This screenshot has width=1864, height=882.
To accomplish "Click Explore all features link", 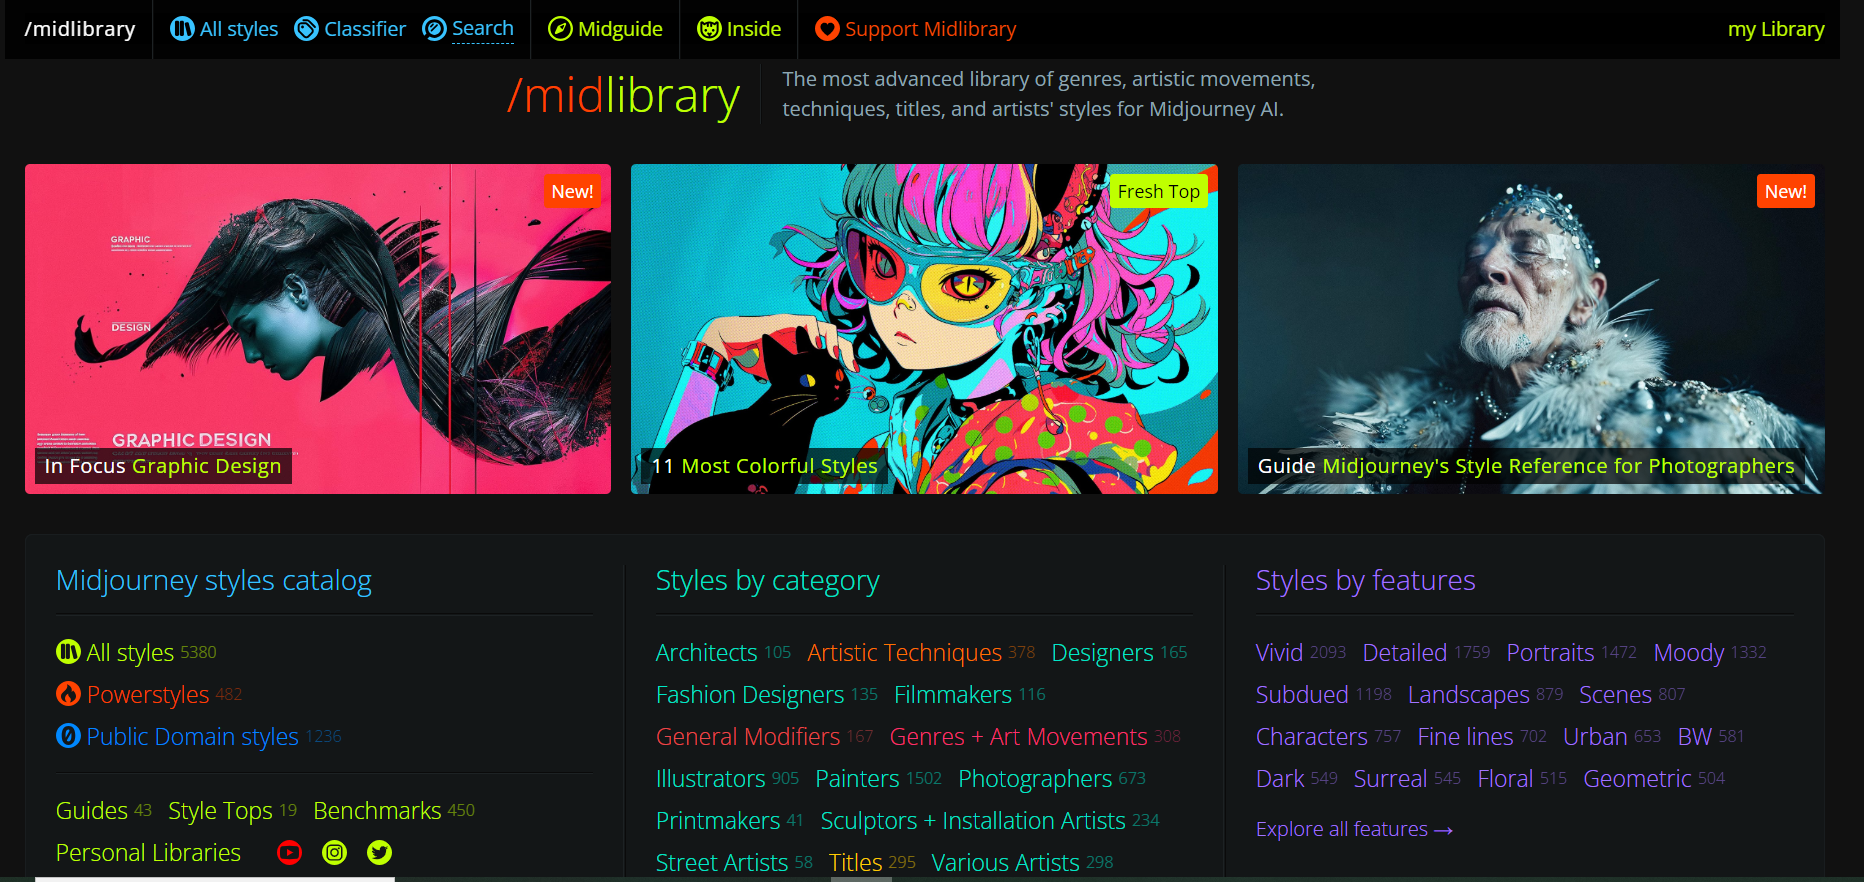I will point(1354,829).
